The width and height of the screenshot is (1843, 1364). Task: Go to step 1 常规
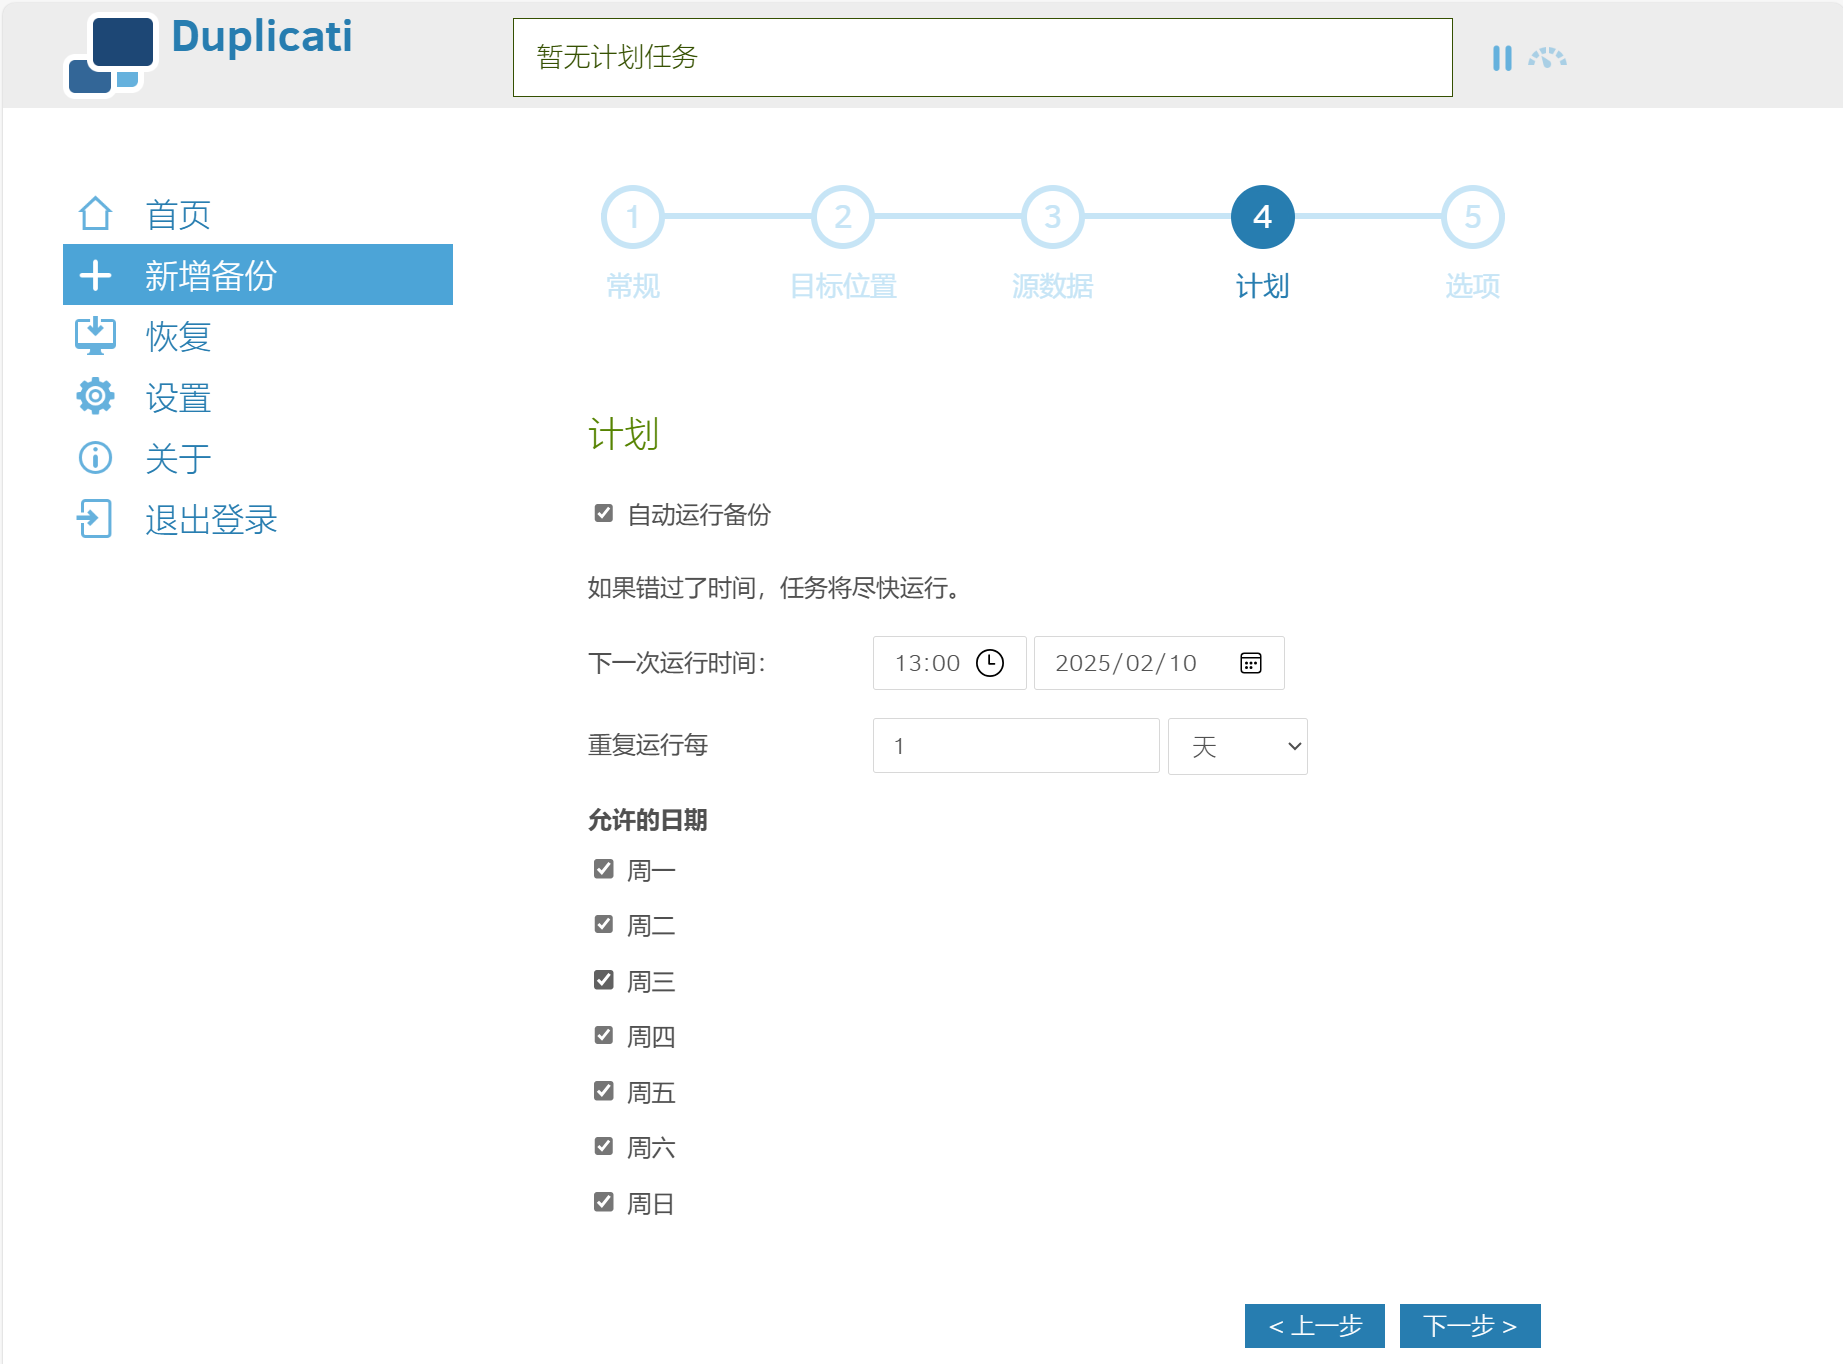[633, 216]
